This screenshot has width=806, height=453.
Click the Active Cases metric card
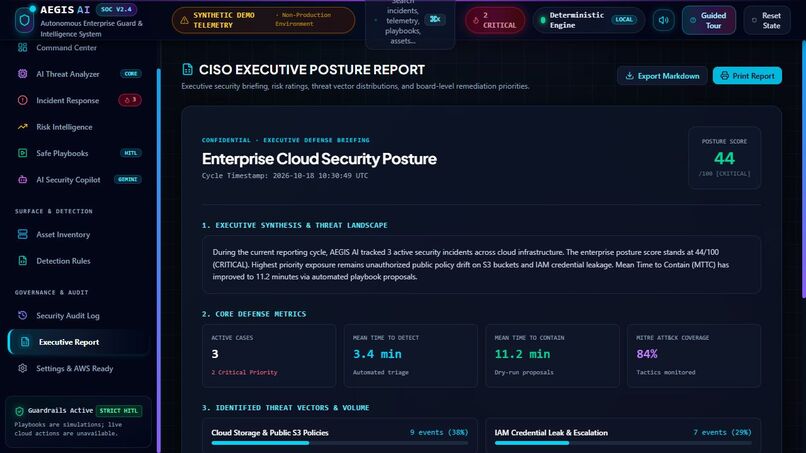click(x=269, y=355)
